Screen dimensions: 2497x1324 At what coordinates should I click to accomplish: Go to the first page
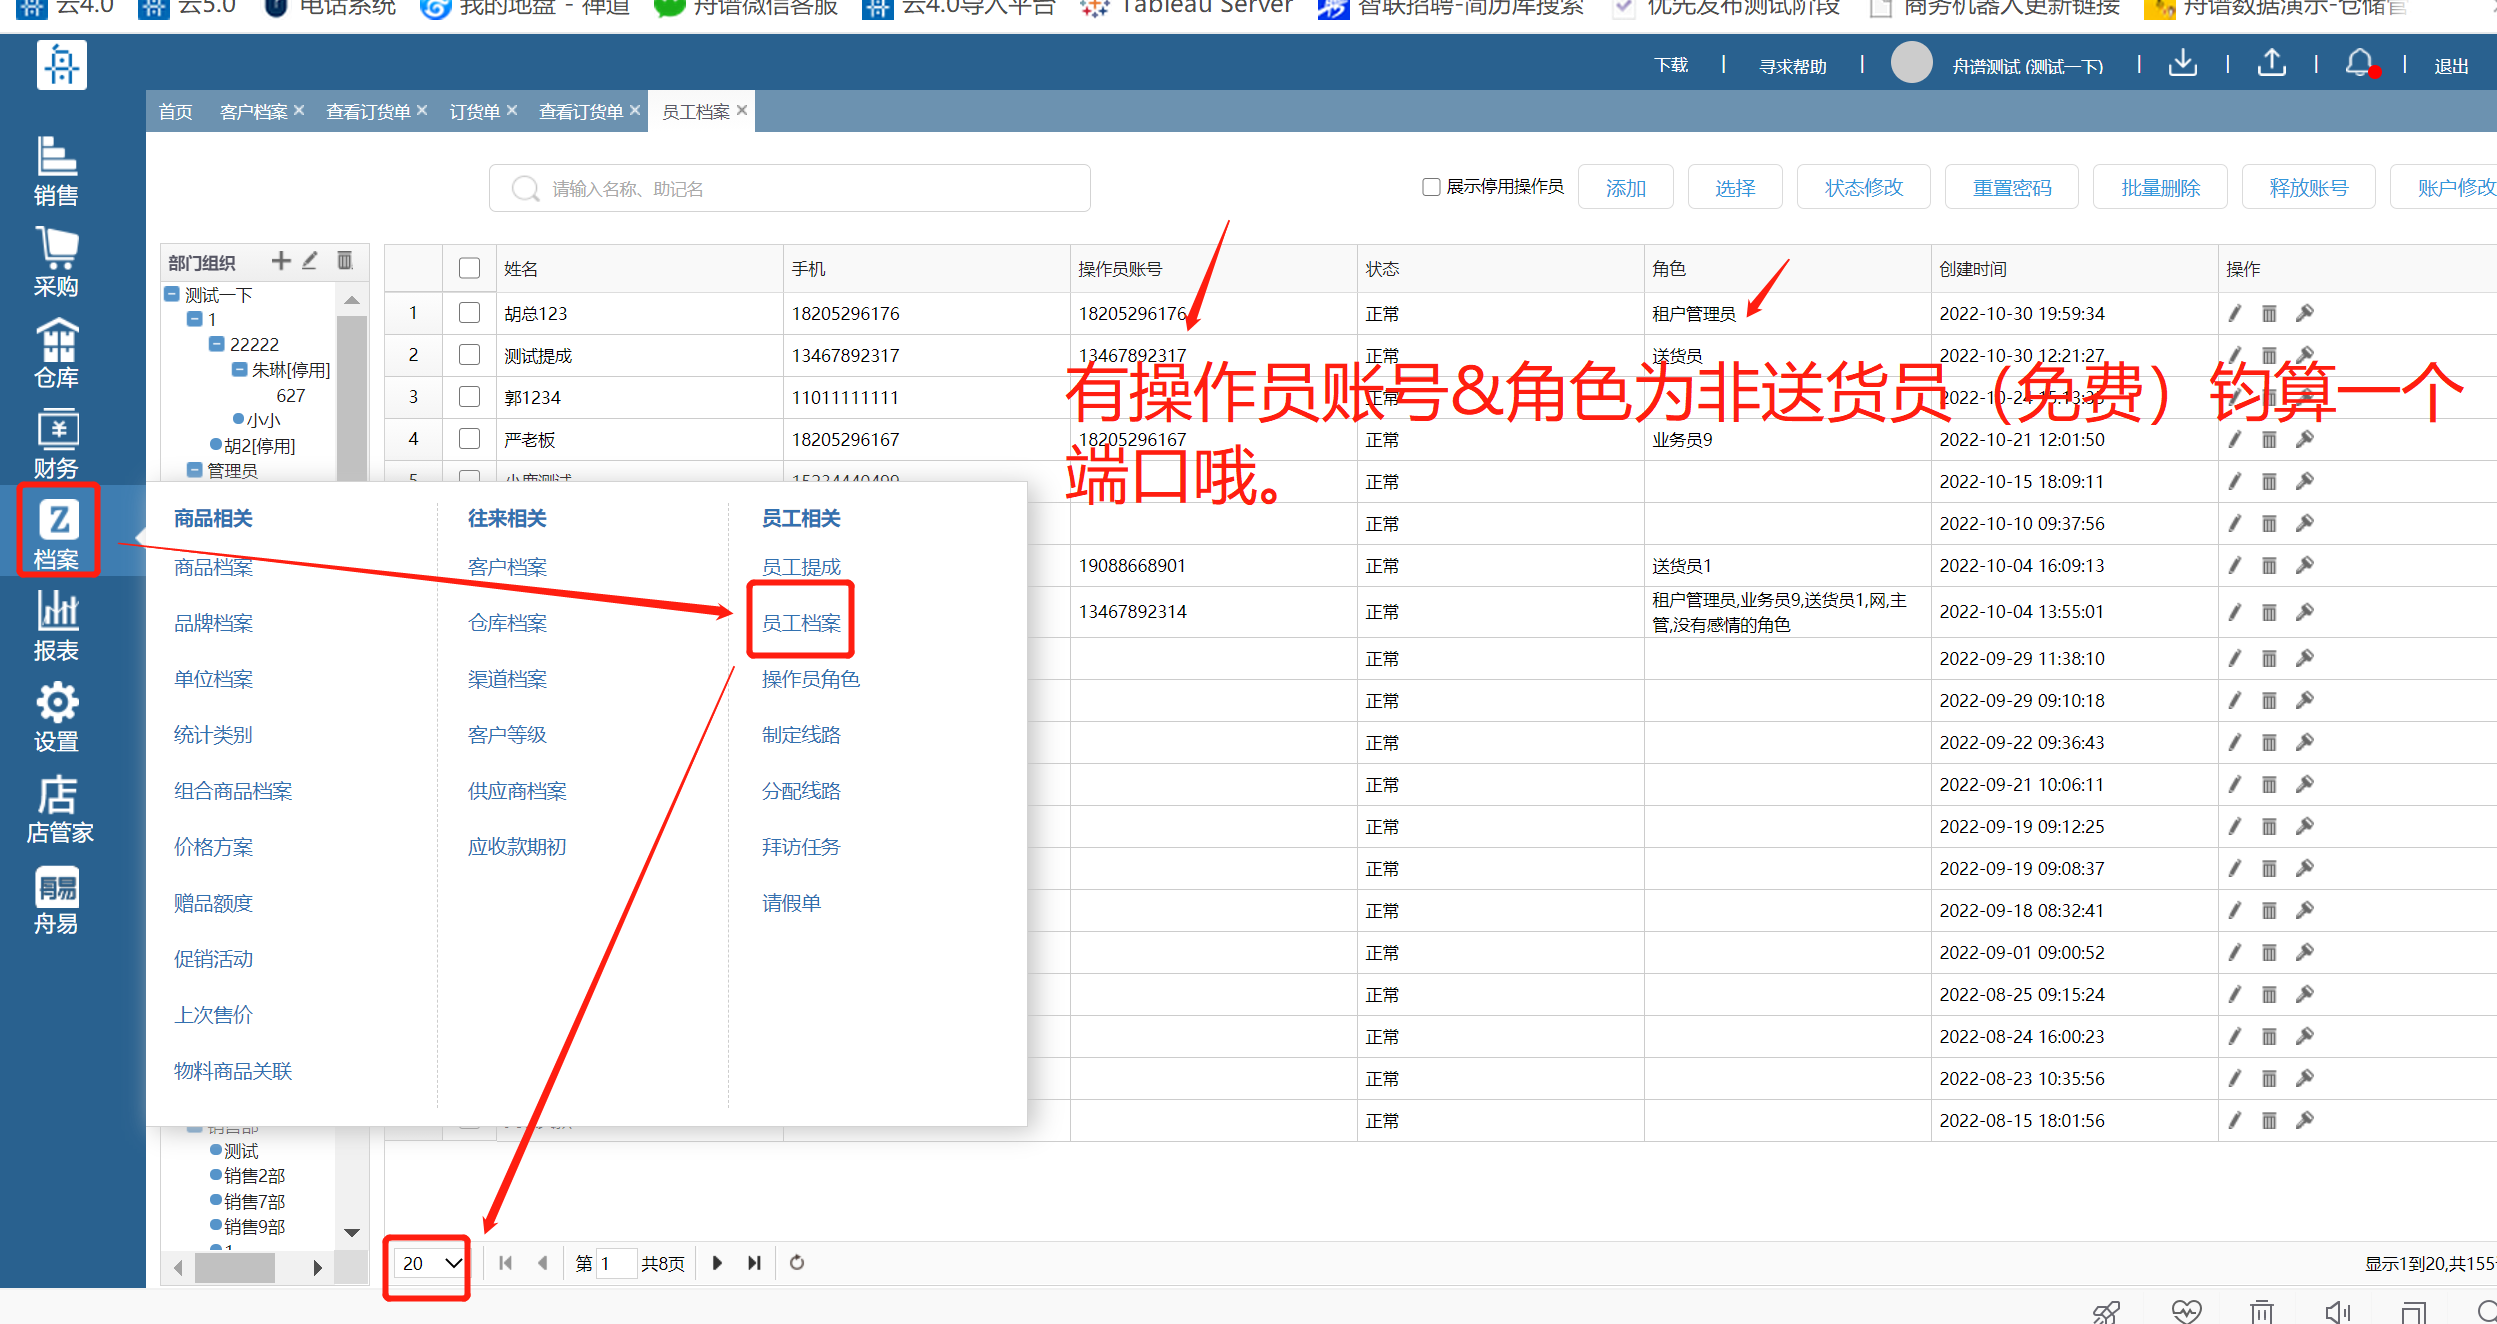coord(506,1263)
